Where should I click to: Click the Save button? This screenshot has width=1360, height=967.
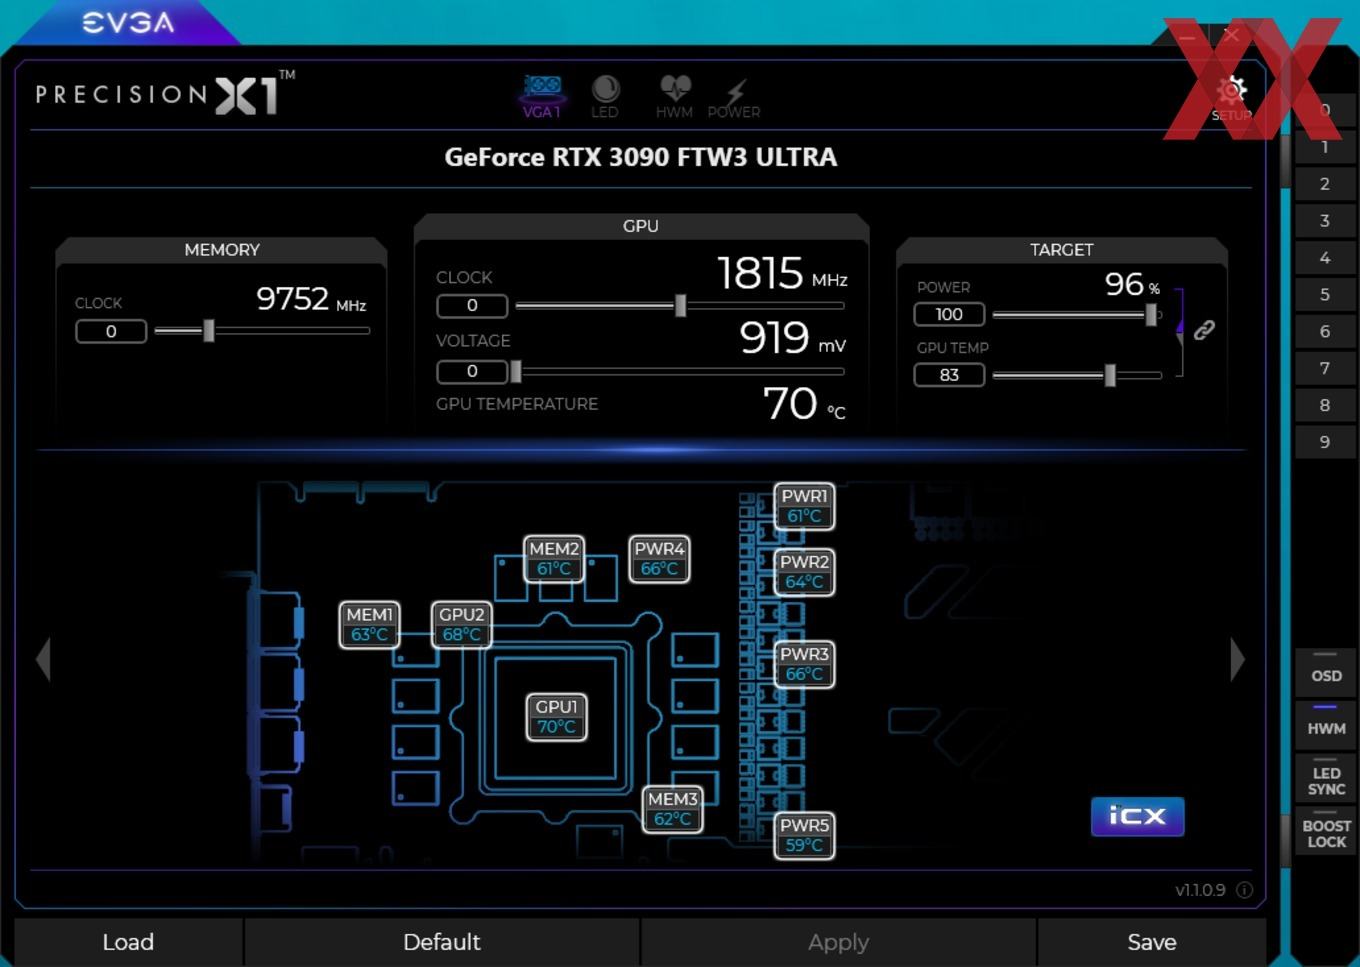1152,942
